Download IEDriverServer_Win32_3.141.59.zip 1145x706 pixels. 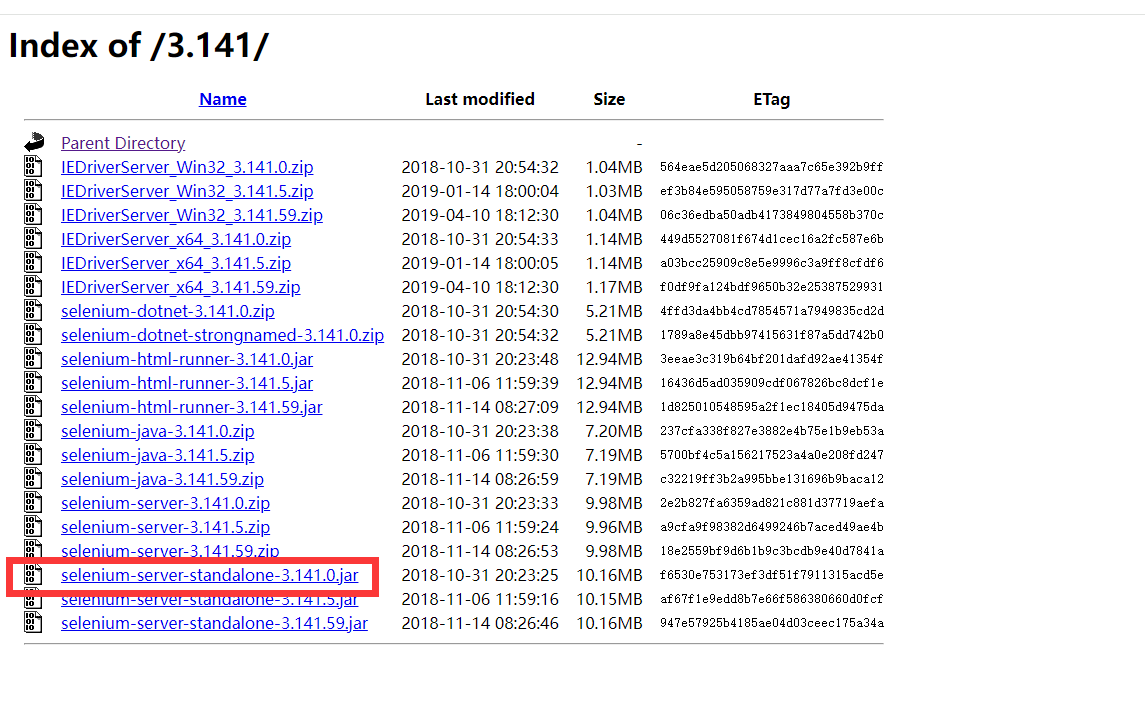pos(192,215)
